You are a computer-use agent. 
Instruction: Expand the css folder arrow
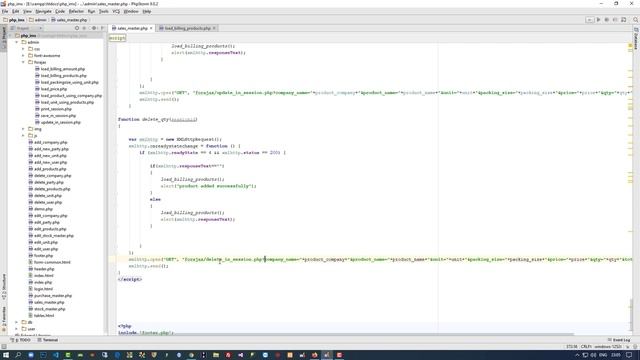tap(23, 49)
